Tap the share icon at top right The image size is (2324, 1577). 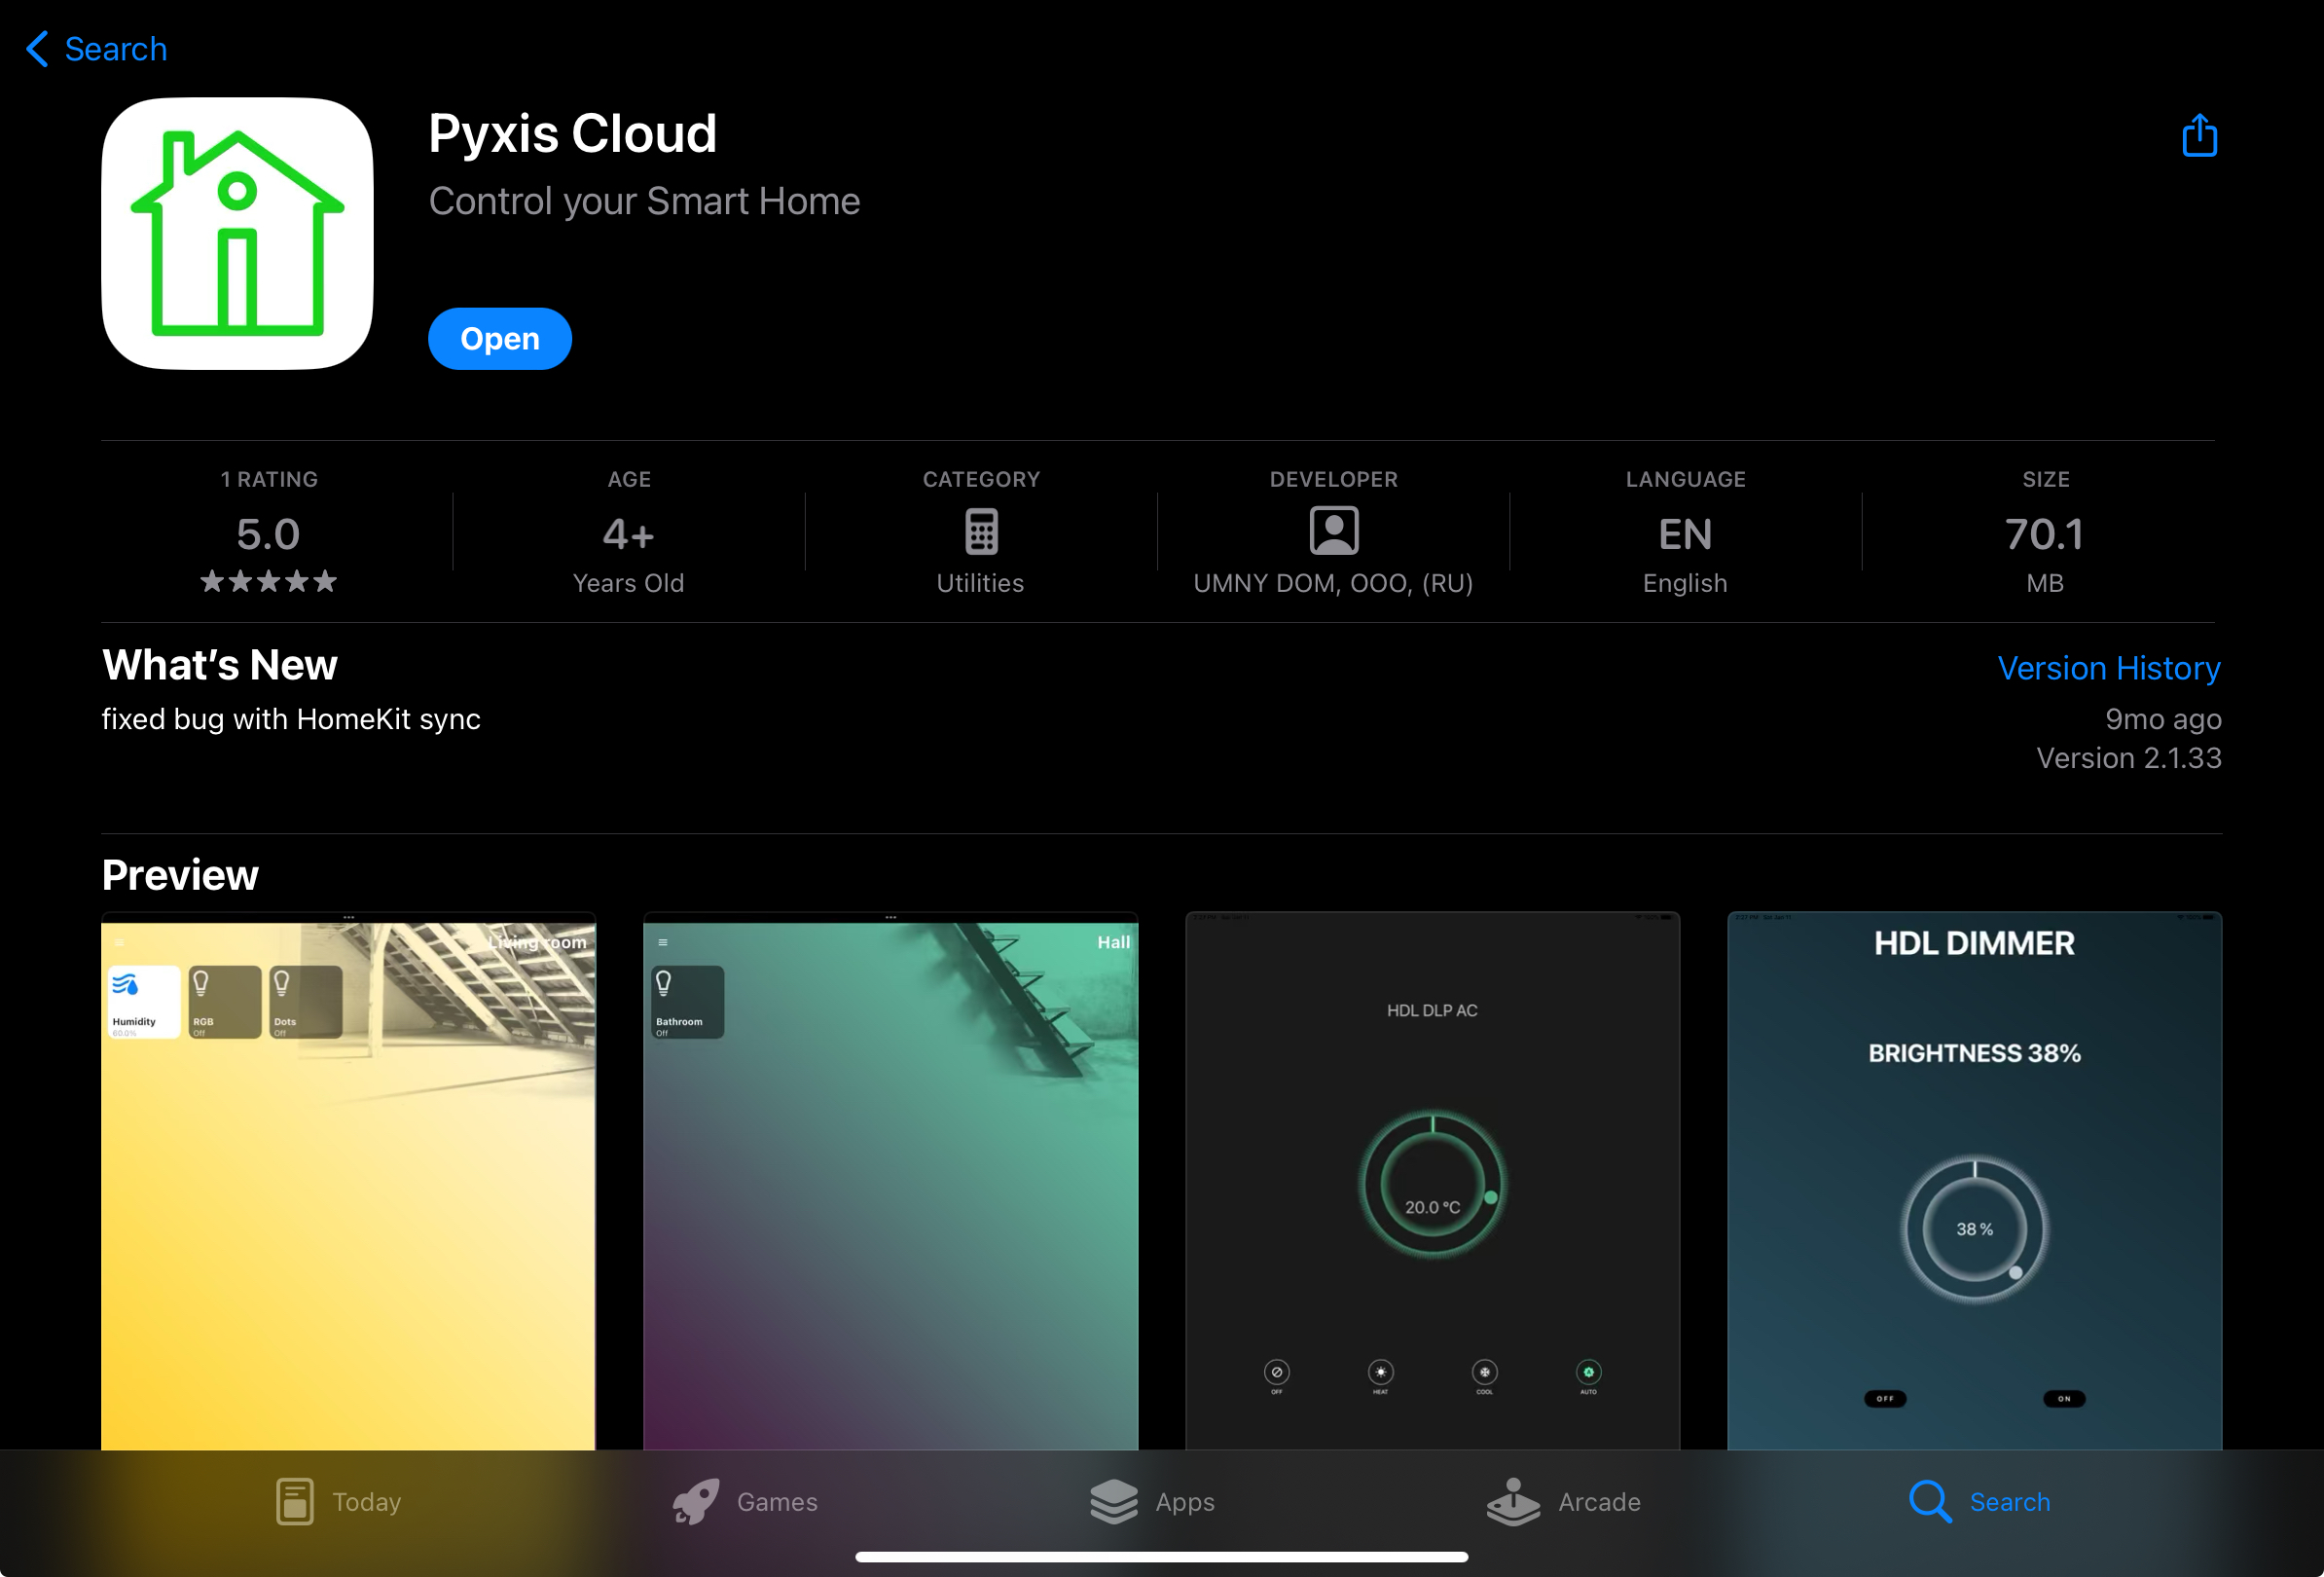pos(2199,136)
